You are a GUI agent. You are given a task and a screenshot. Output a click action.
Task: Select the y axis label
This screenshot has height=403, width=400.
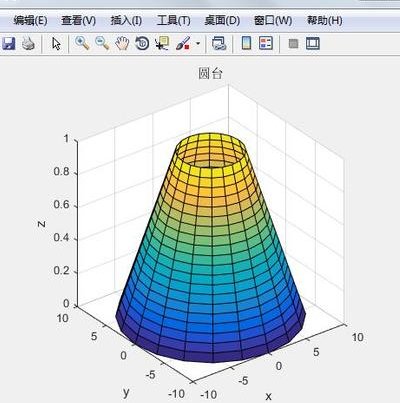point(126,392)
